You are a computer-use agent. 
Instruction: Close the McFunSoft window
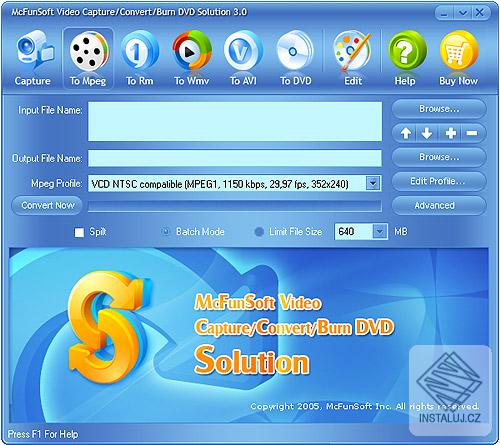pyautogui.click(x=480, y=13)
